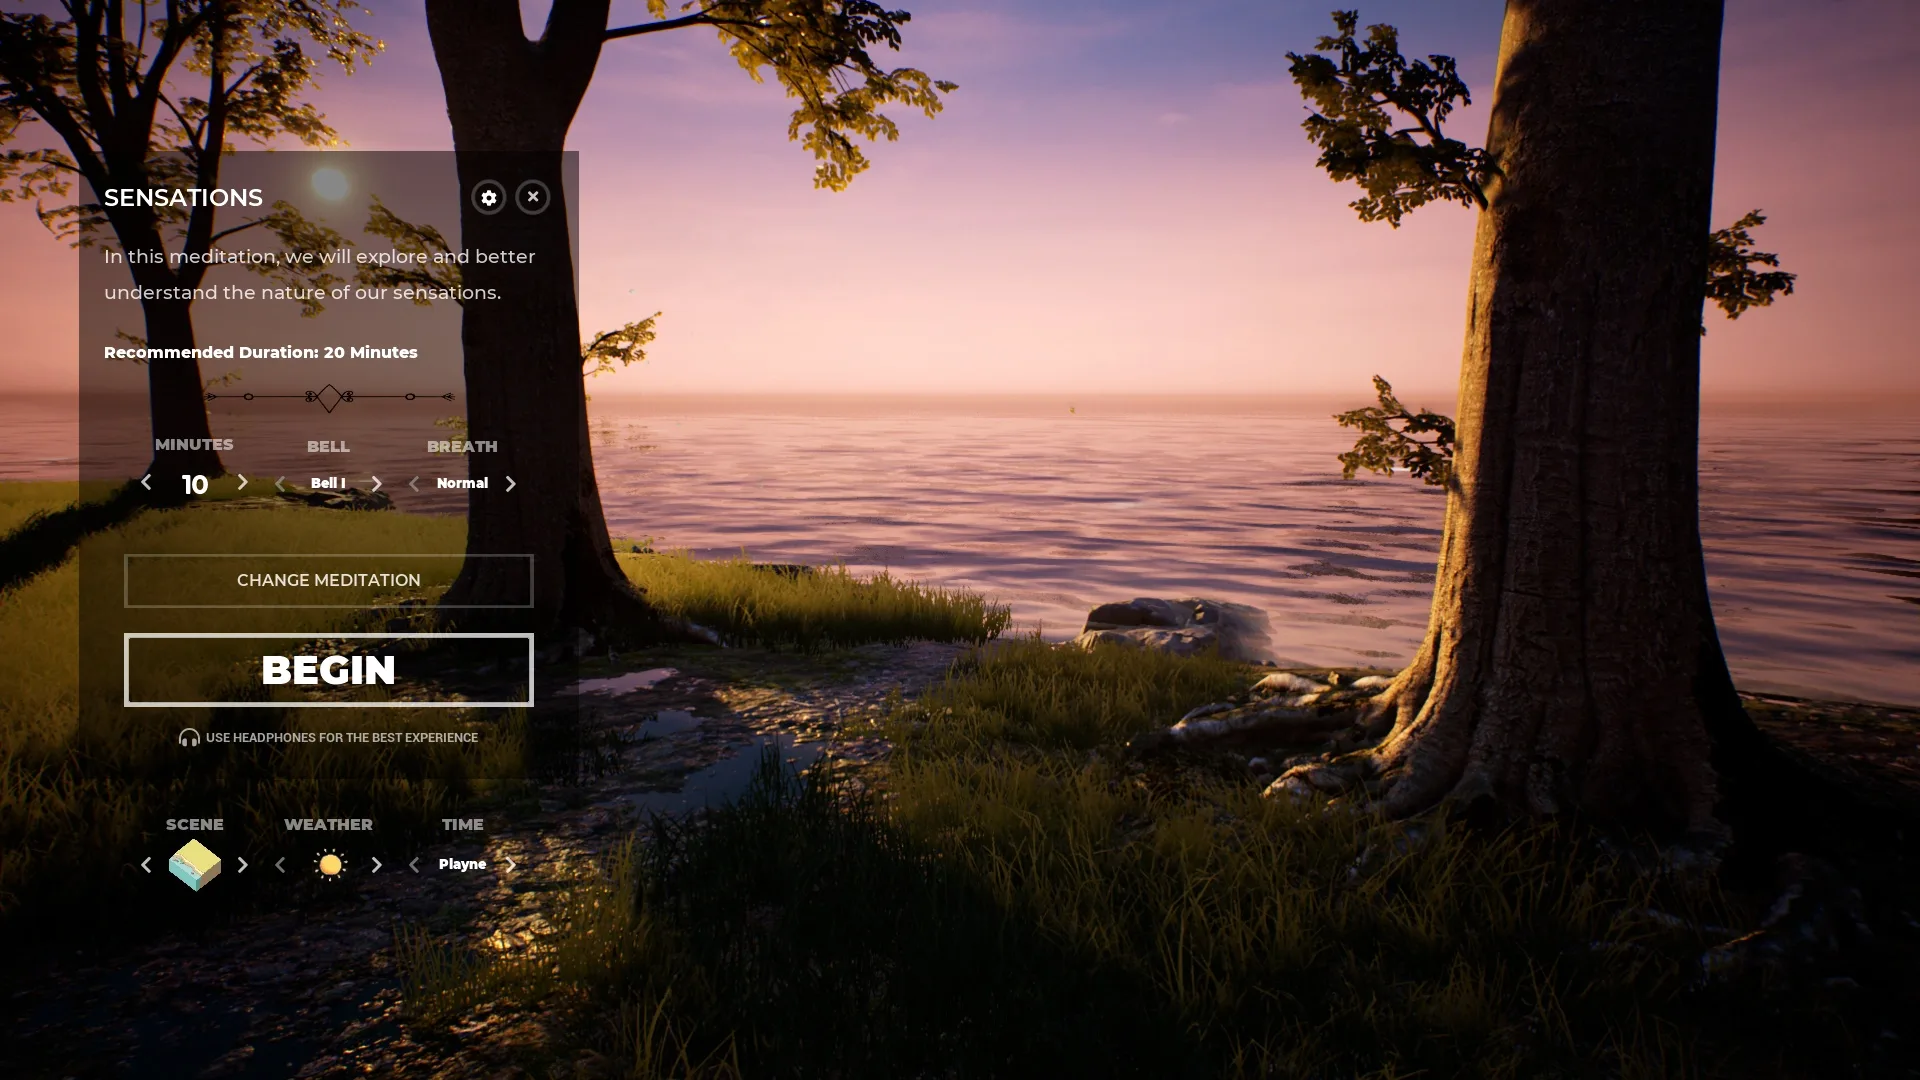Select next bell sound
This screenshot has height=1080, width=1920.
(376, 484)
